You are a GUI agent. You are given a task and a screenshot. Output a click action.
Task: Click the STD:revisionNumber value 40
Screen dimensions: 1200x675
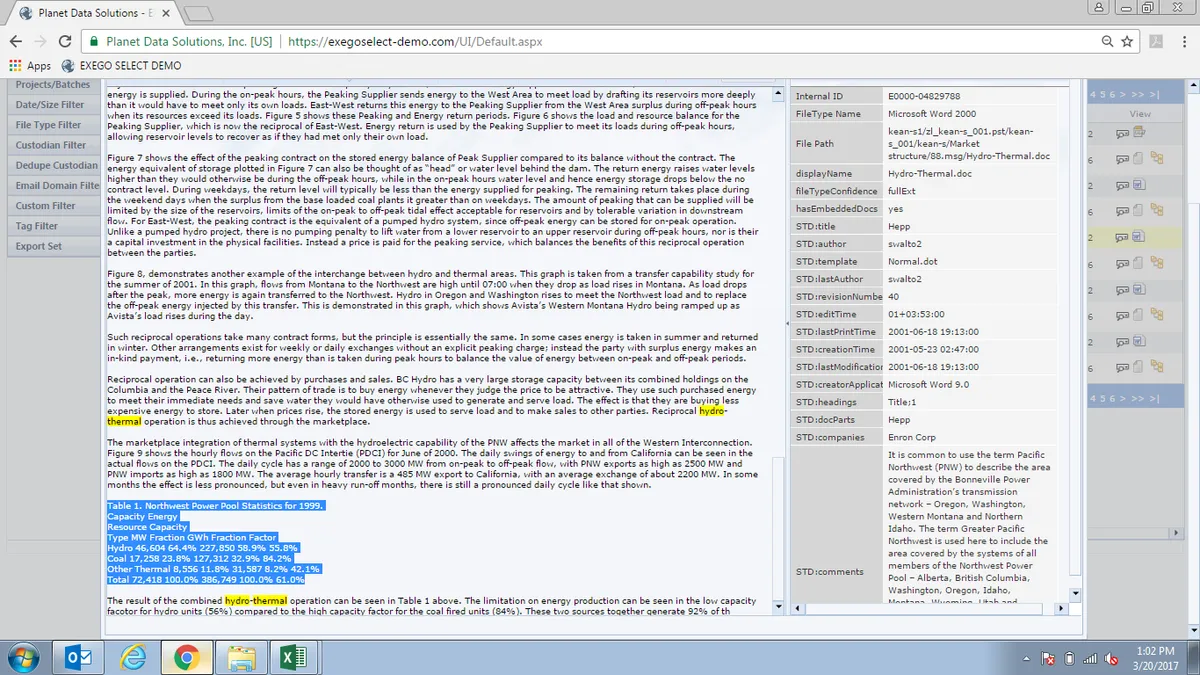893,296
